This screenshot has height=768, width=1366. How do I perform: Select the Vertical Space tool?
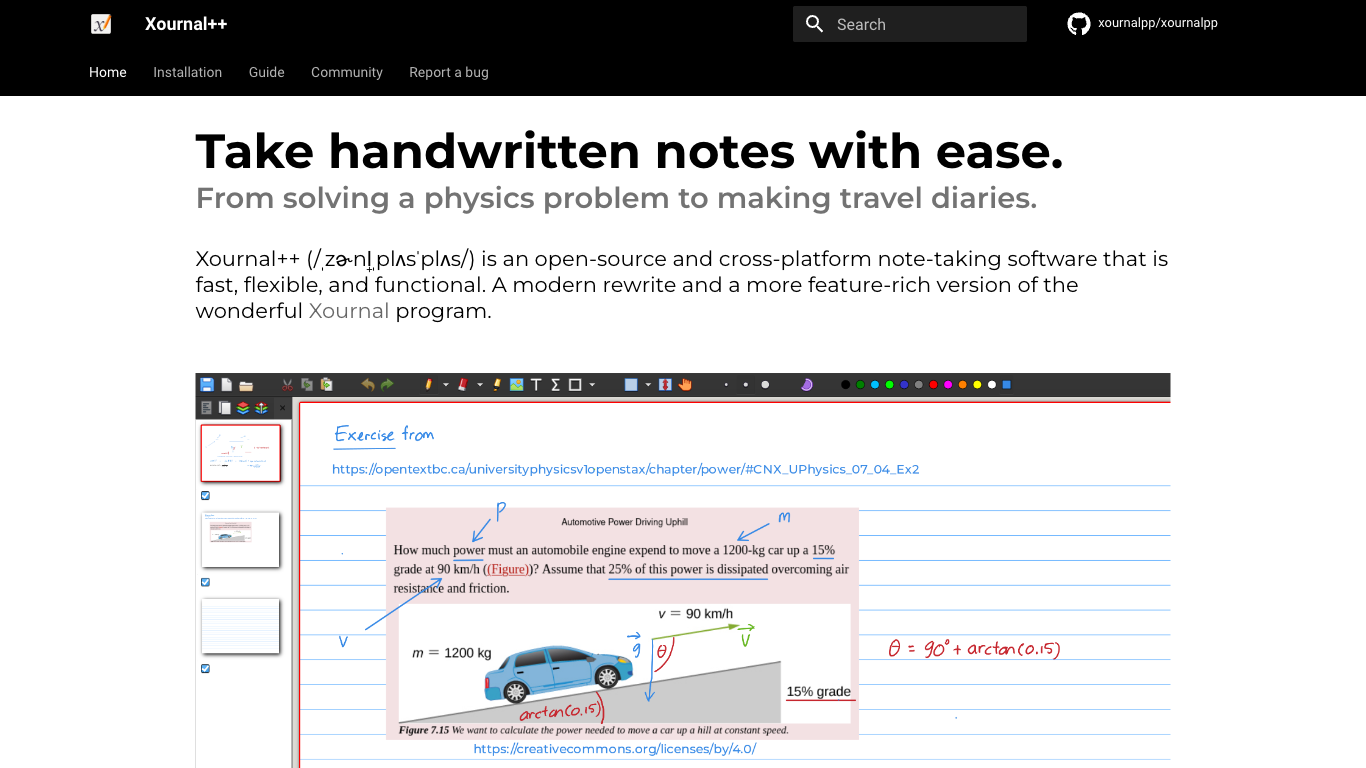(665, 385)
